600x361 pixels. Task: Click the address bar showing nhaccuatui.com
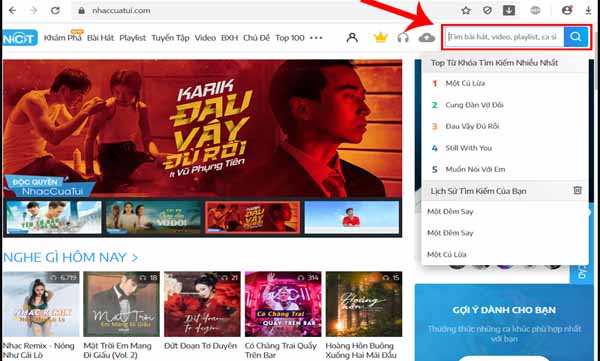264,10
